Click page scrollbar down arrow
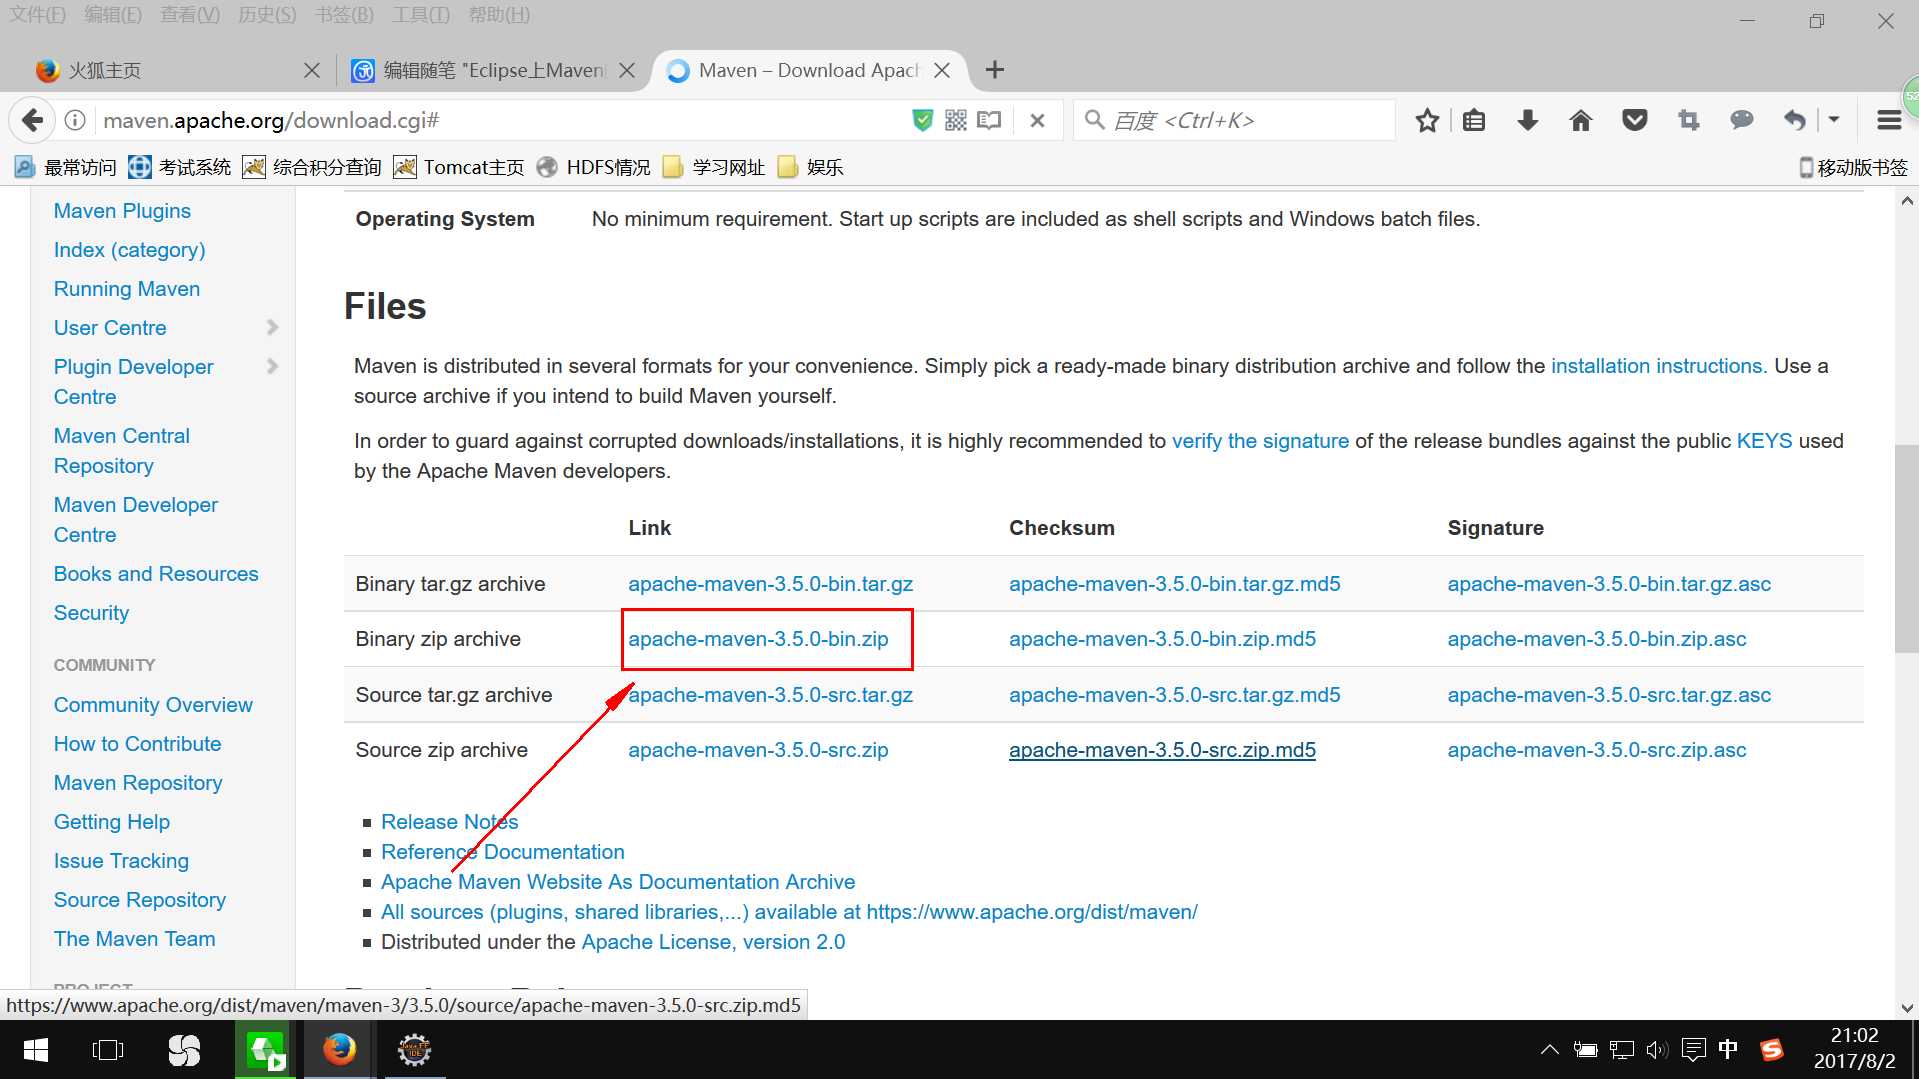The image size is (1919, 1079). pyautogui.click(x=1907, y=1008)
